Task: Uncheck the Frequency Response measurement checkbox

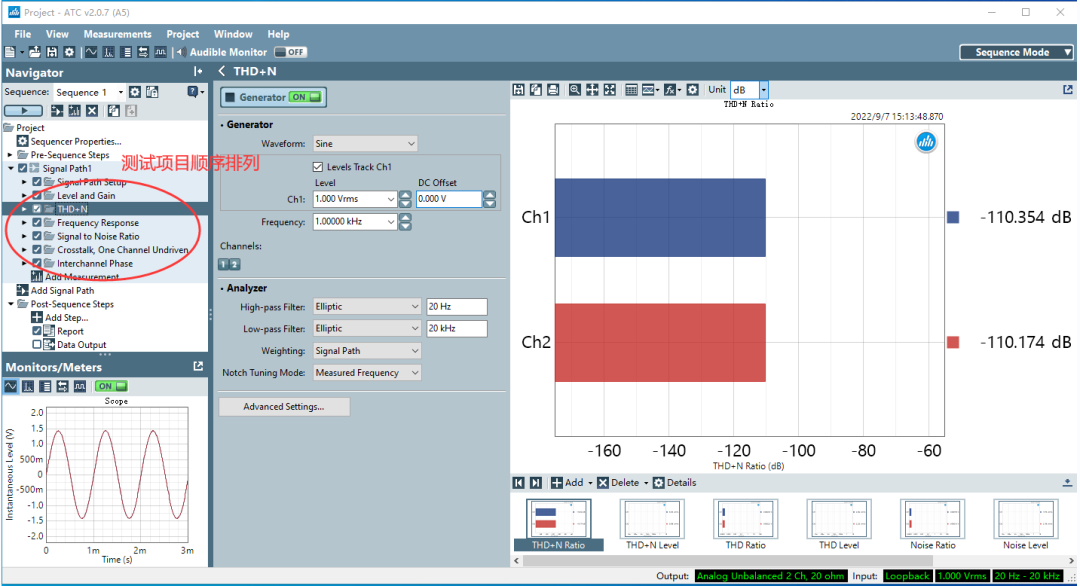Action: click(37, 222)
